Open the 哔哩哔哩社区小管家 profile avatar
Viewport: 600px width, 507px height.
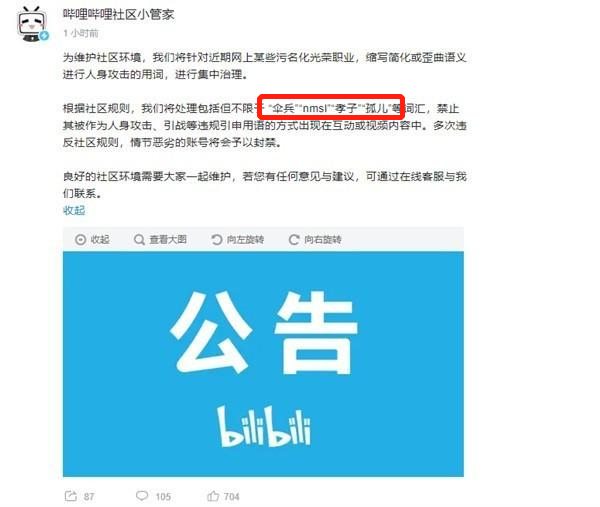(32, 24)
